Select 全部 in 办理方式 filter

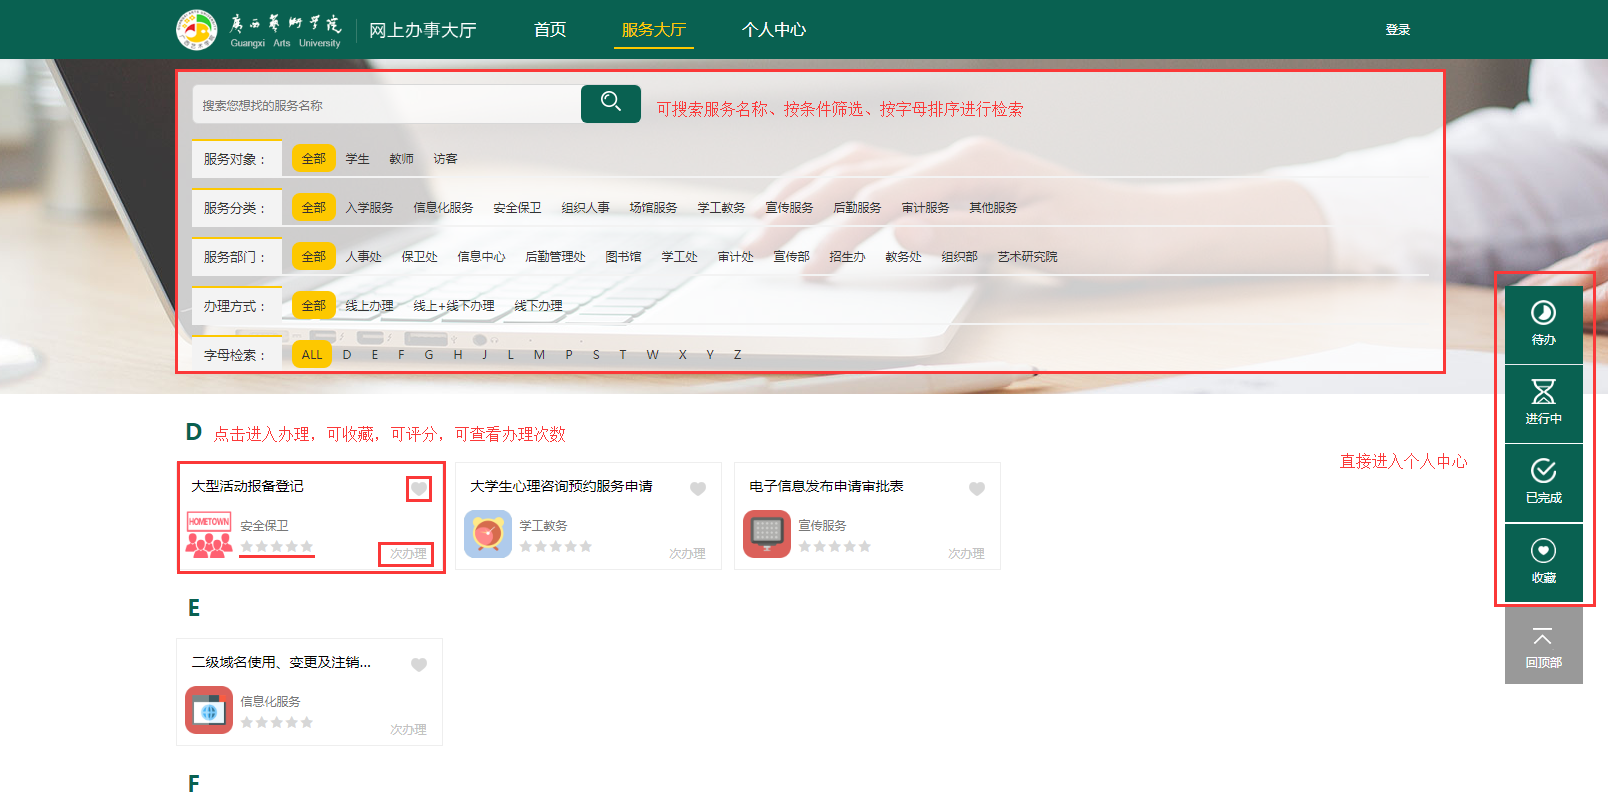point(314,305)
